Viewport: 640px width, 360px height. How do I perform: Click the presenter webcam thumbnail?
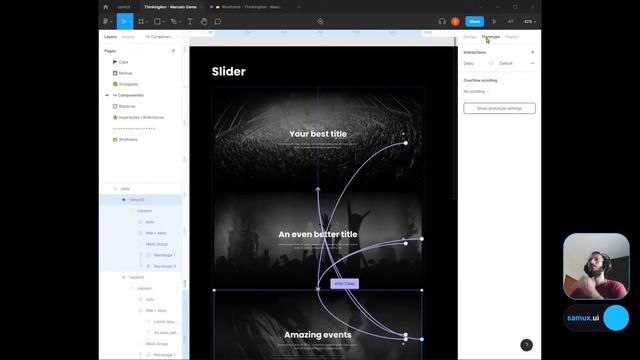pos(596,266)
